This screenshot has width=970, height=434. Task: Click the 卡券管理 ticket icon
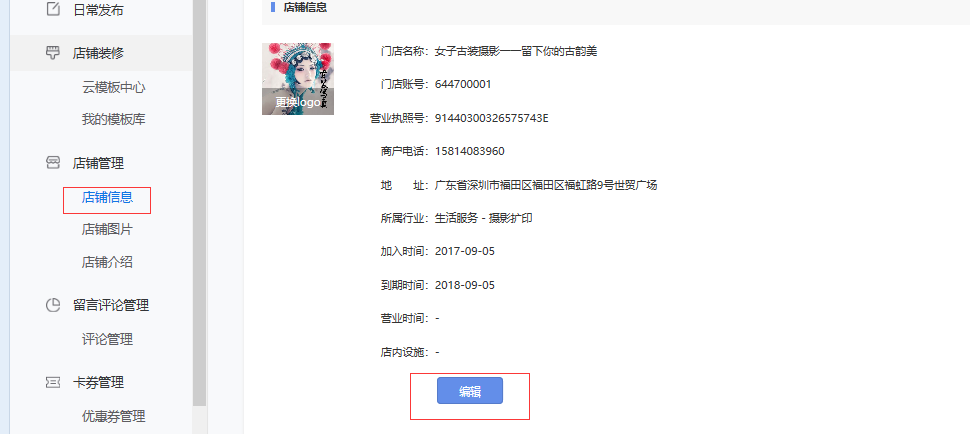[x=54, y=383]
